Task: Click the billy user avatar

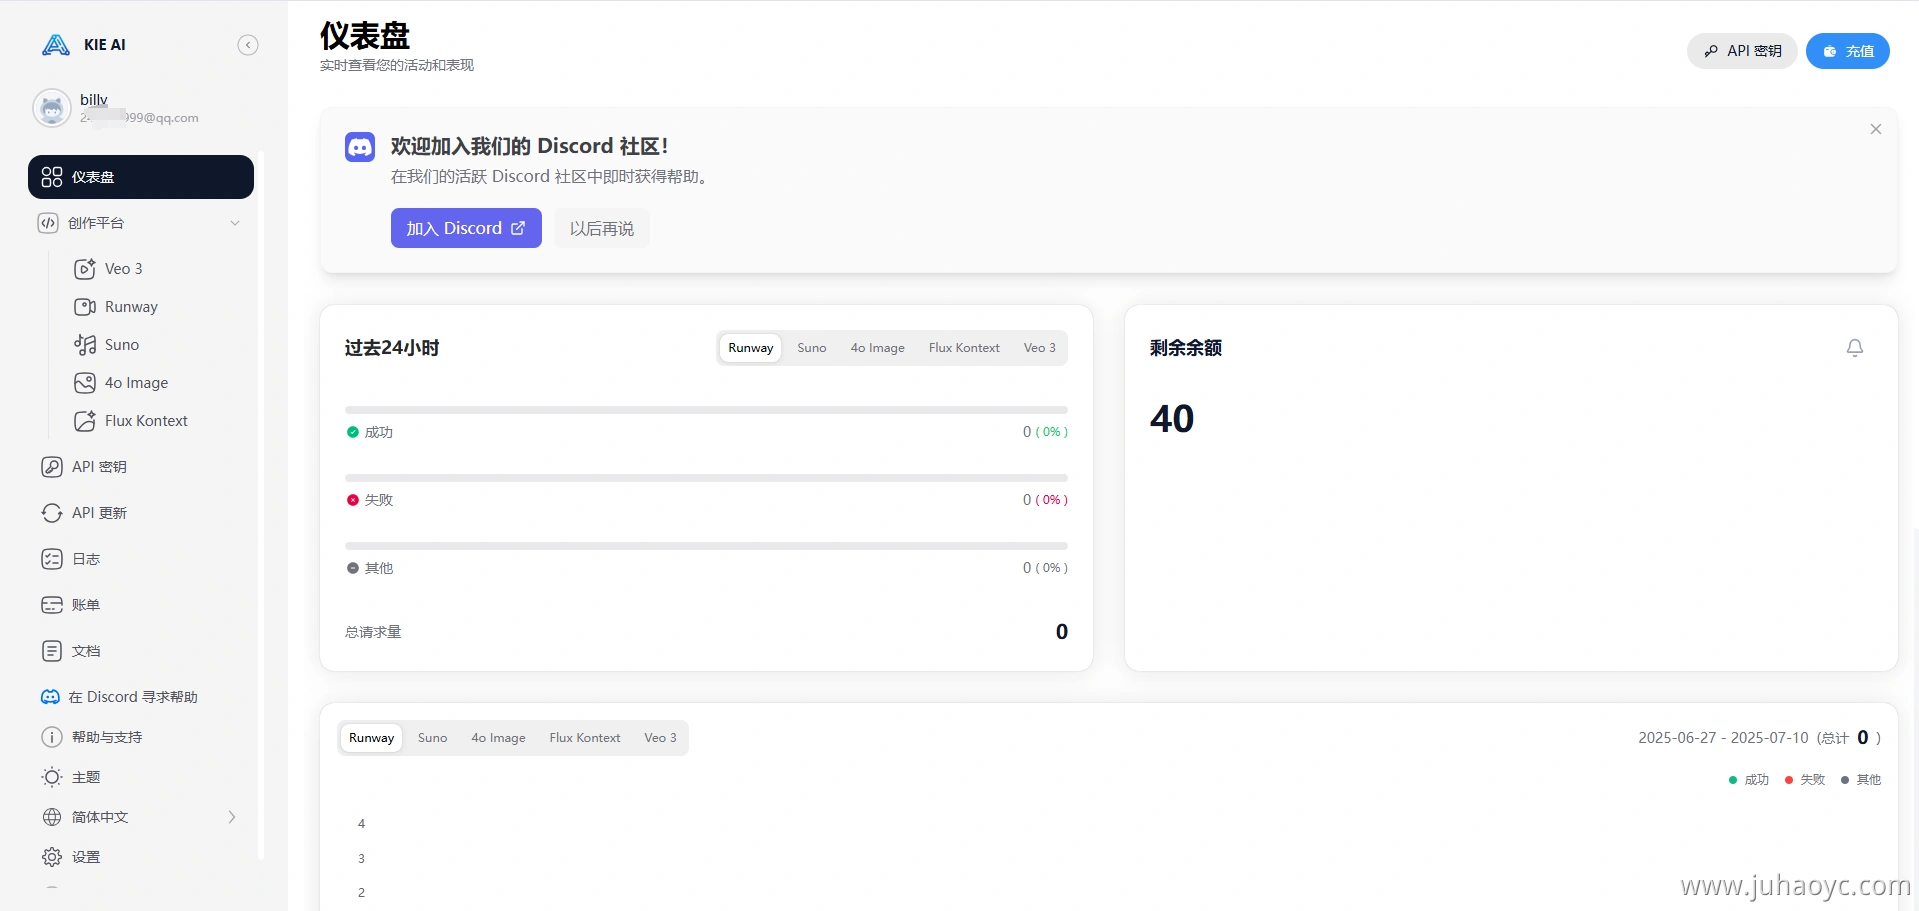Action: point(52,108)
